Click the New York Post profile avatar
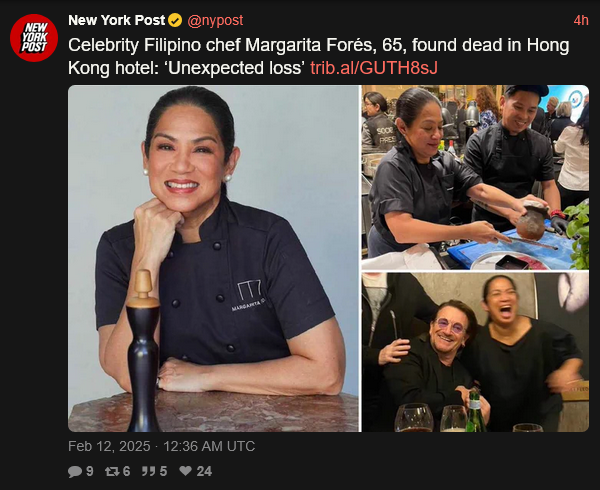This screenshot has height=490, width=600. (x=34, y=38)
